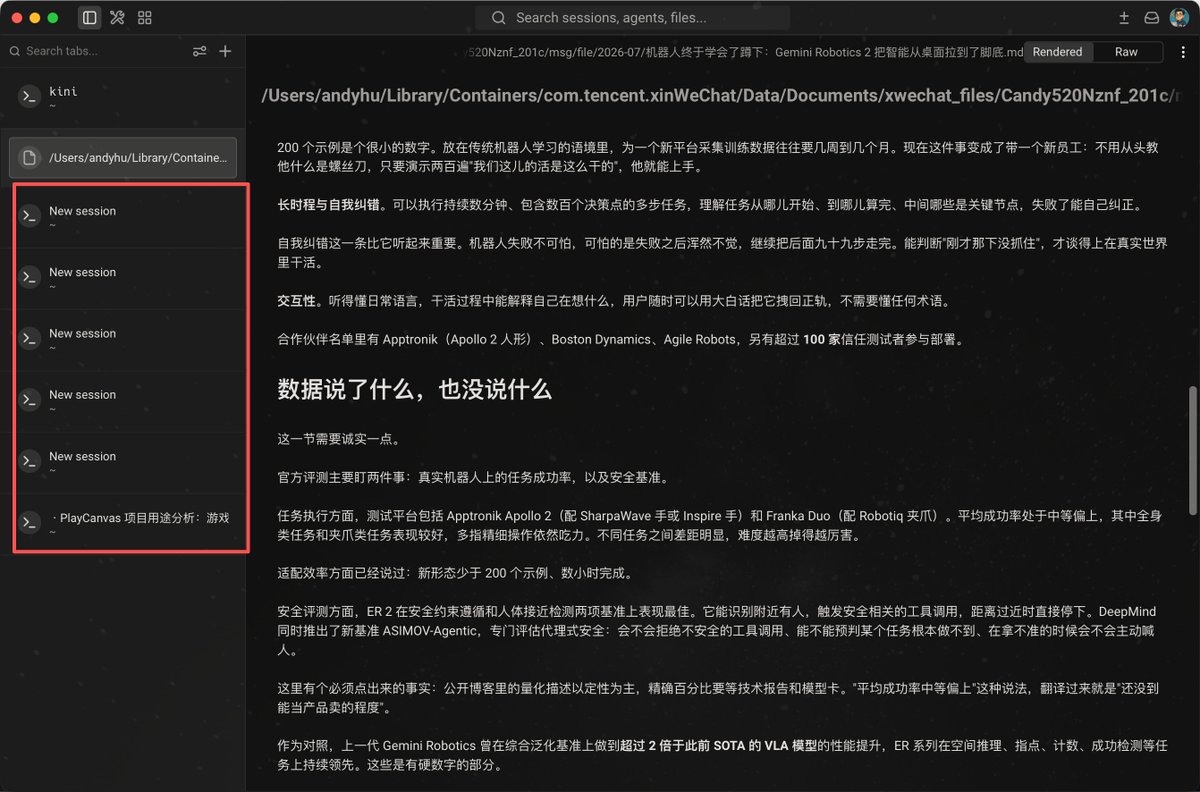Select the kini session tab
Image resolution: width=1200 pixels, height=792 pixels.
pos(123,97)
